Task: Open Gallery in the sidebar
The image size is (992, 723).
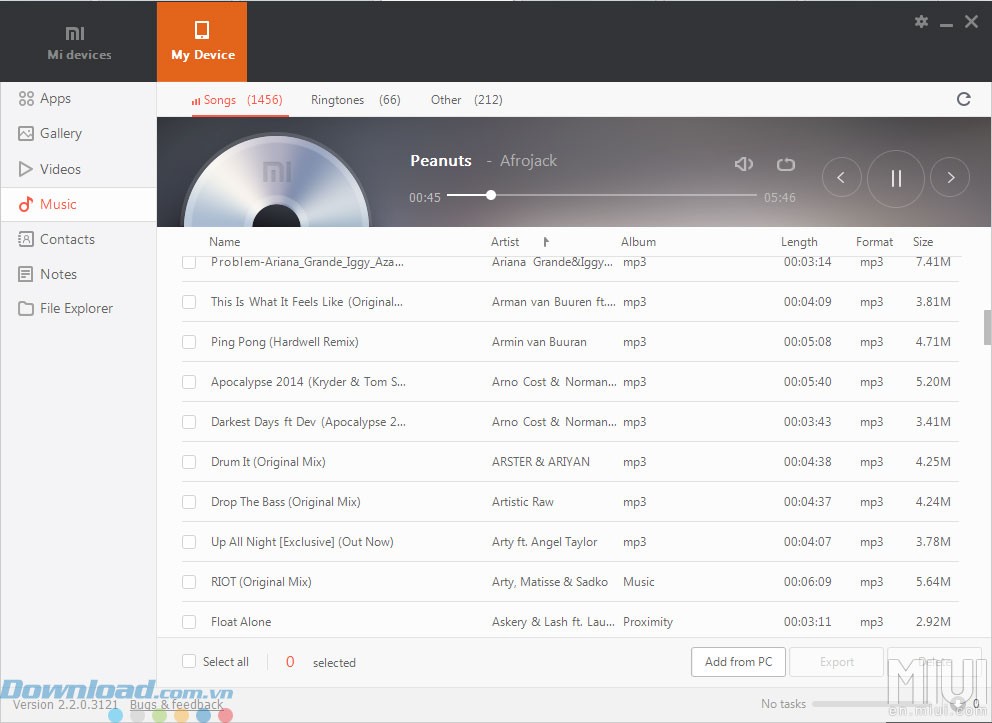Action: (x=60, y=134)
